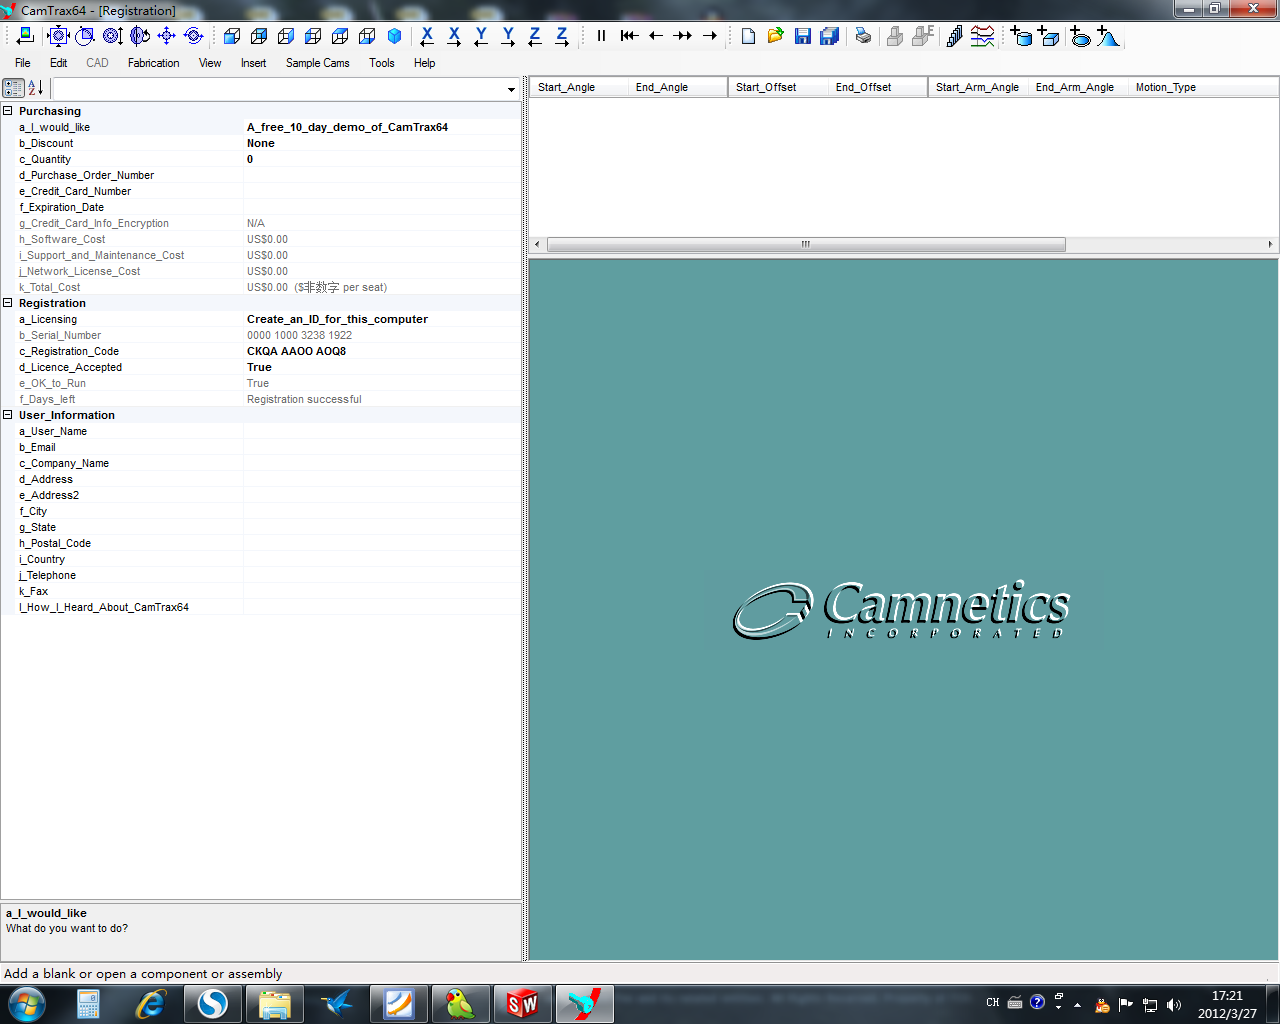Open the File menu
The image size is (1280, 1024).
click(23, 63)
